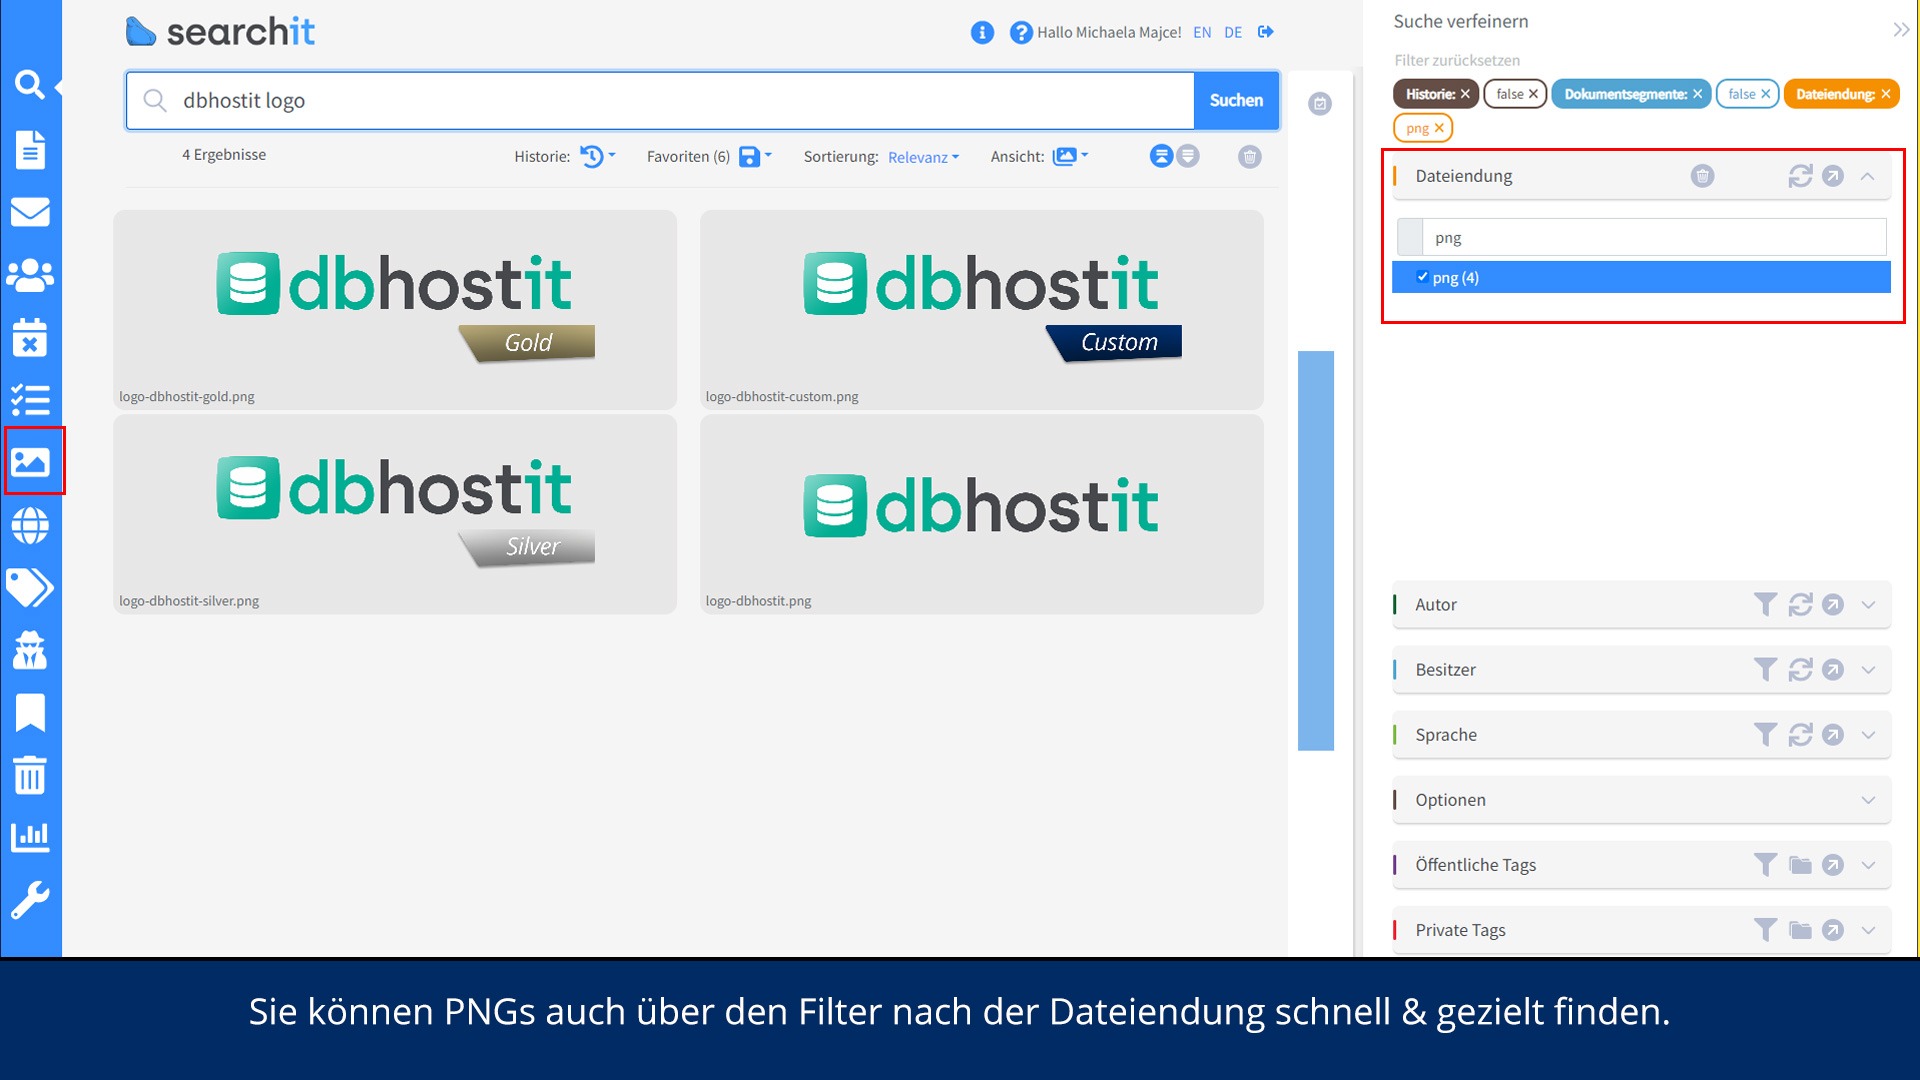Click the logout icon in the header

1265,32
